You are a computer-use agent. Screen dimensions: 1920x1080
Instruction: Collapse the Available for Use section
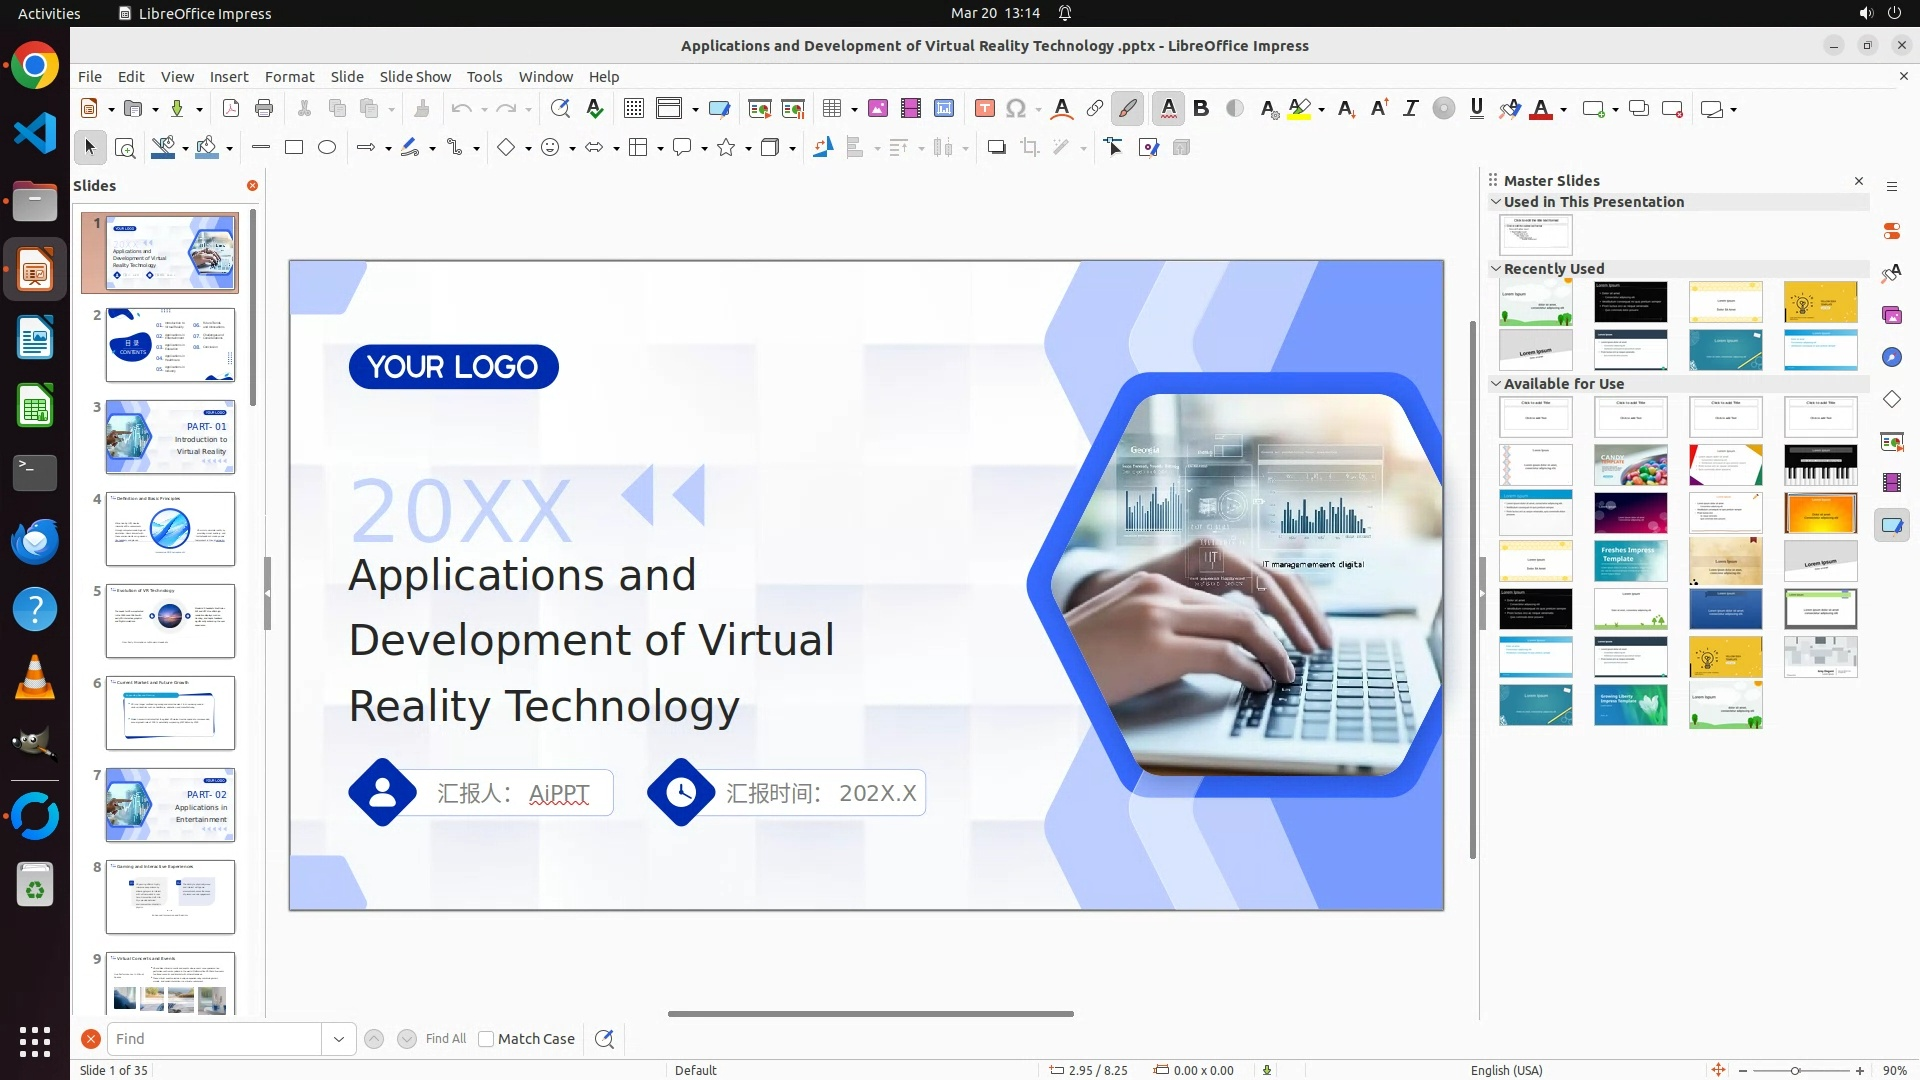point(1496,384)
